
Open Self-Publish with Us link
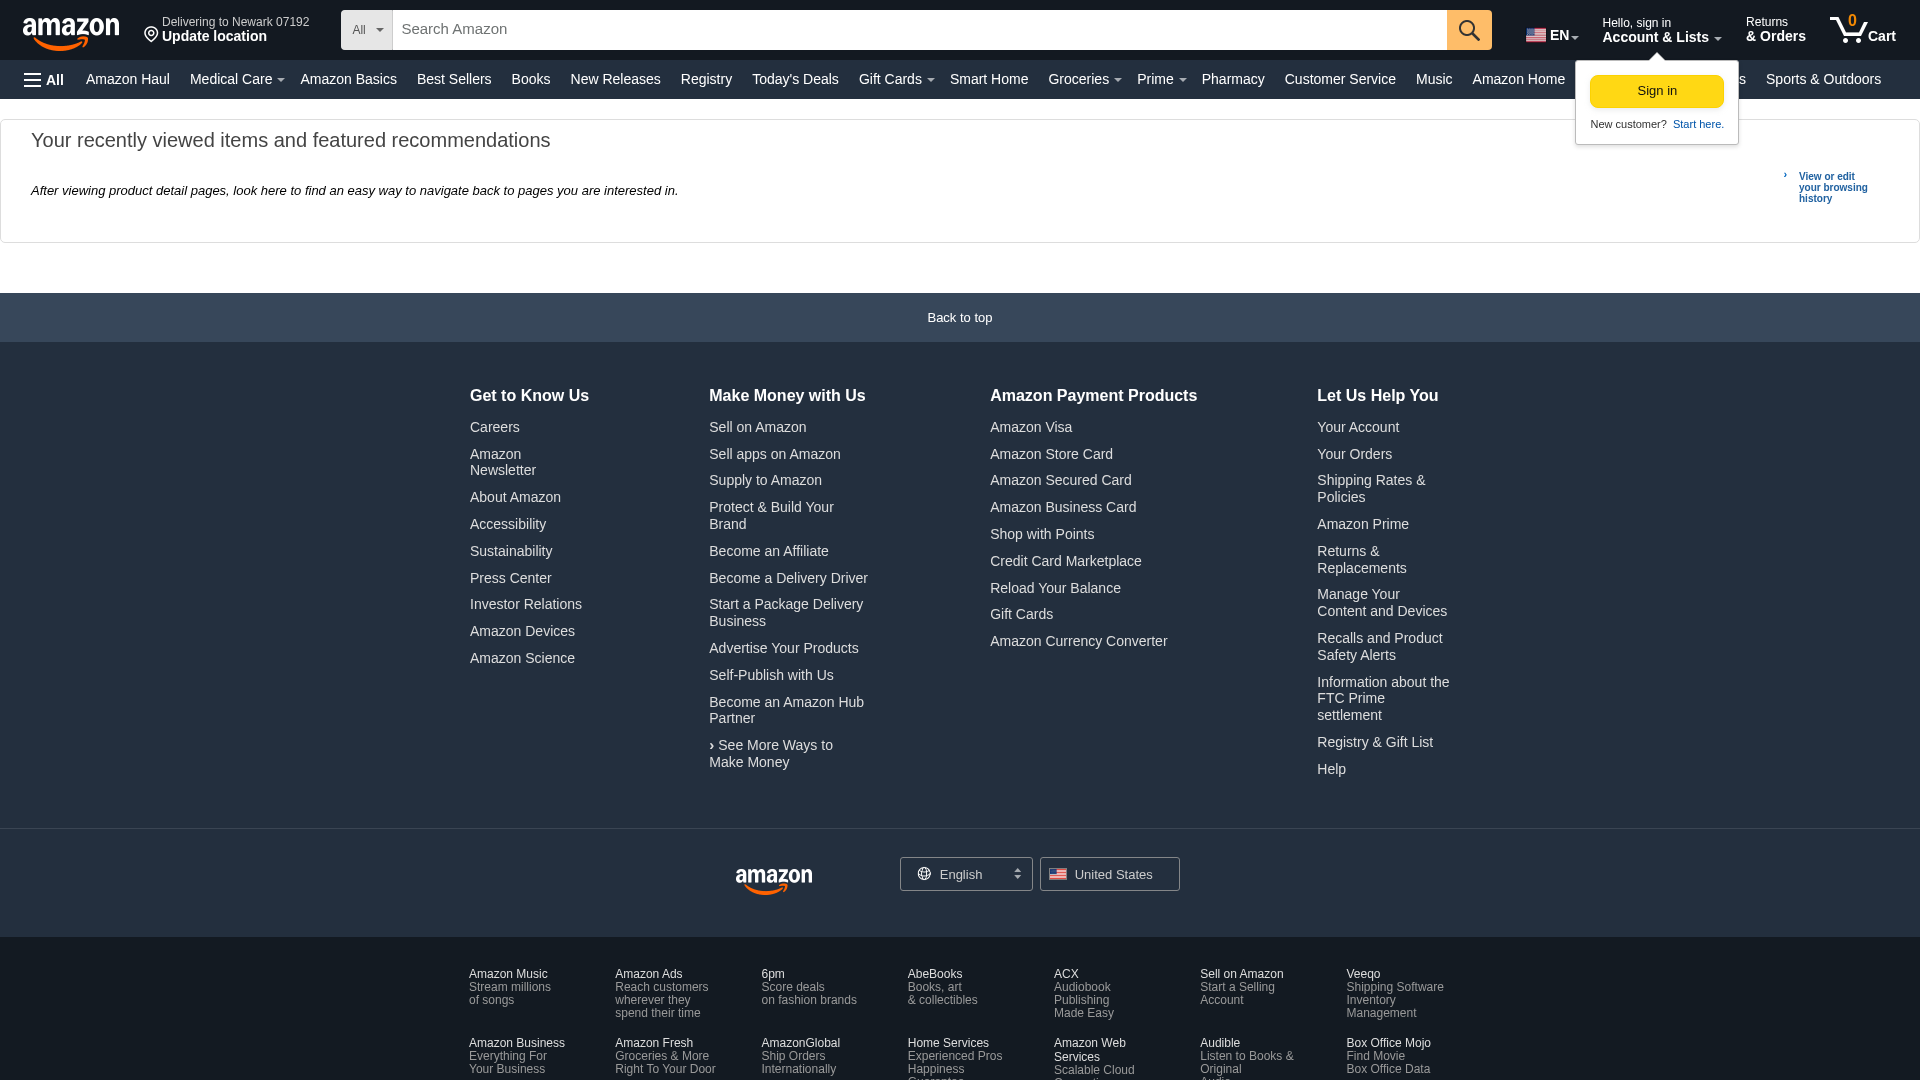[x=771, y=675]
